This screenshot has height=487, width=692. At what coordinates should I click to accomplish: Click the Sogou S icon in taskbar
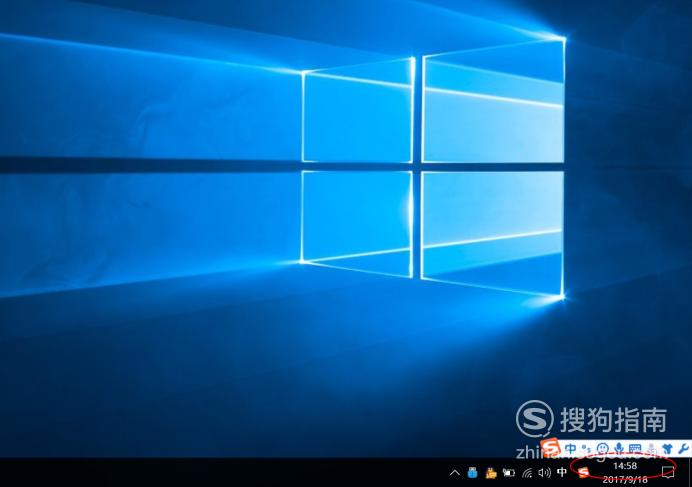coord(583,472)
